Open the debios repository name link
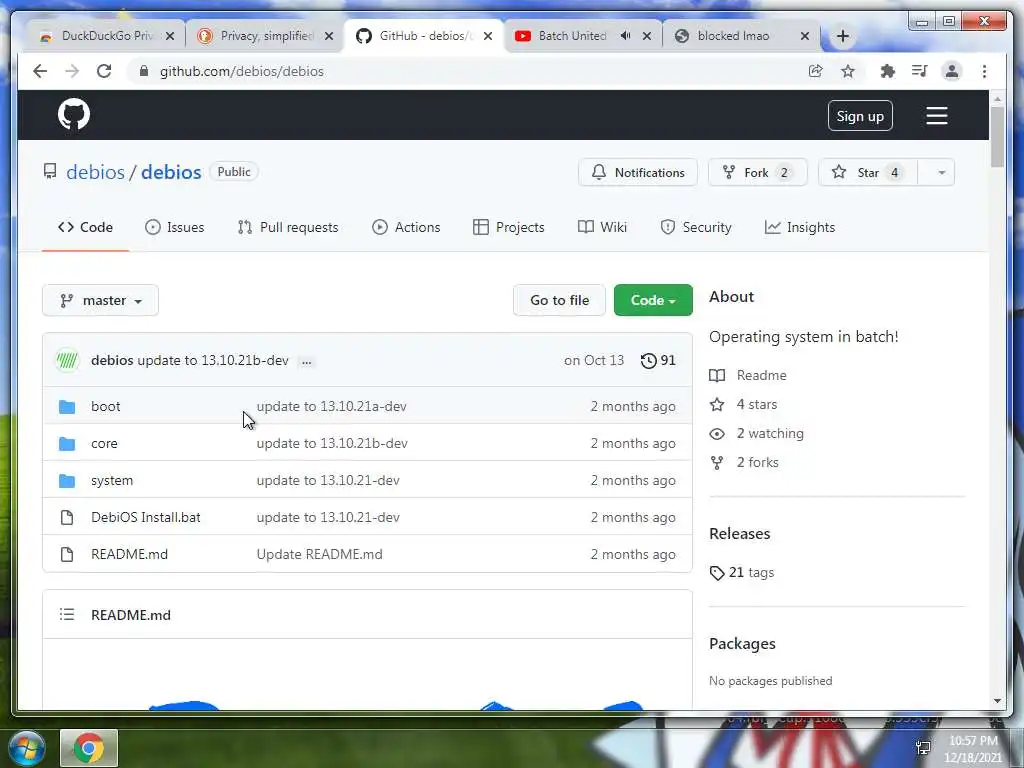The width and height of the screenshot is (1024, 768). (x=171, y=172)
